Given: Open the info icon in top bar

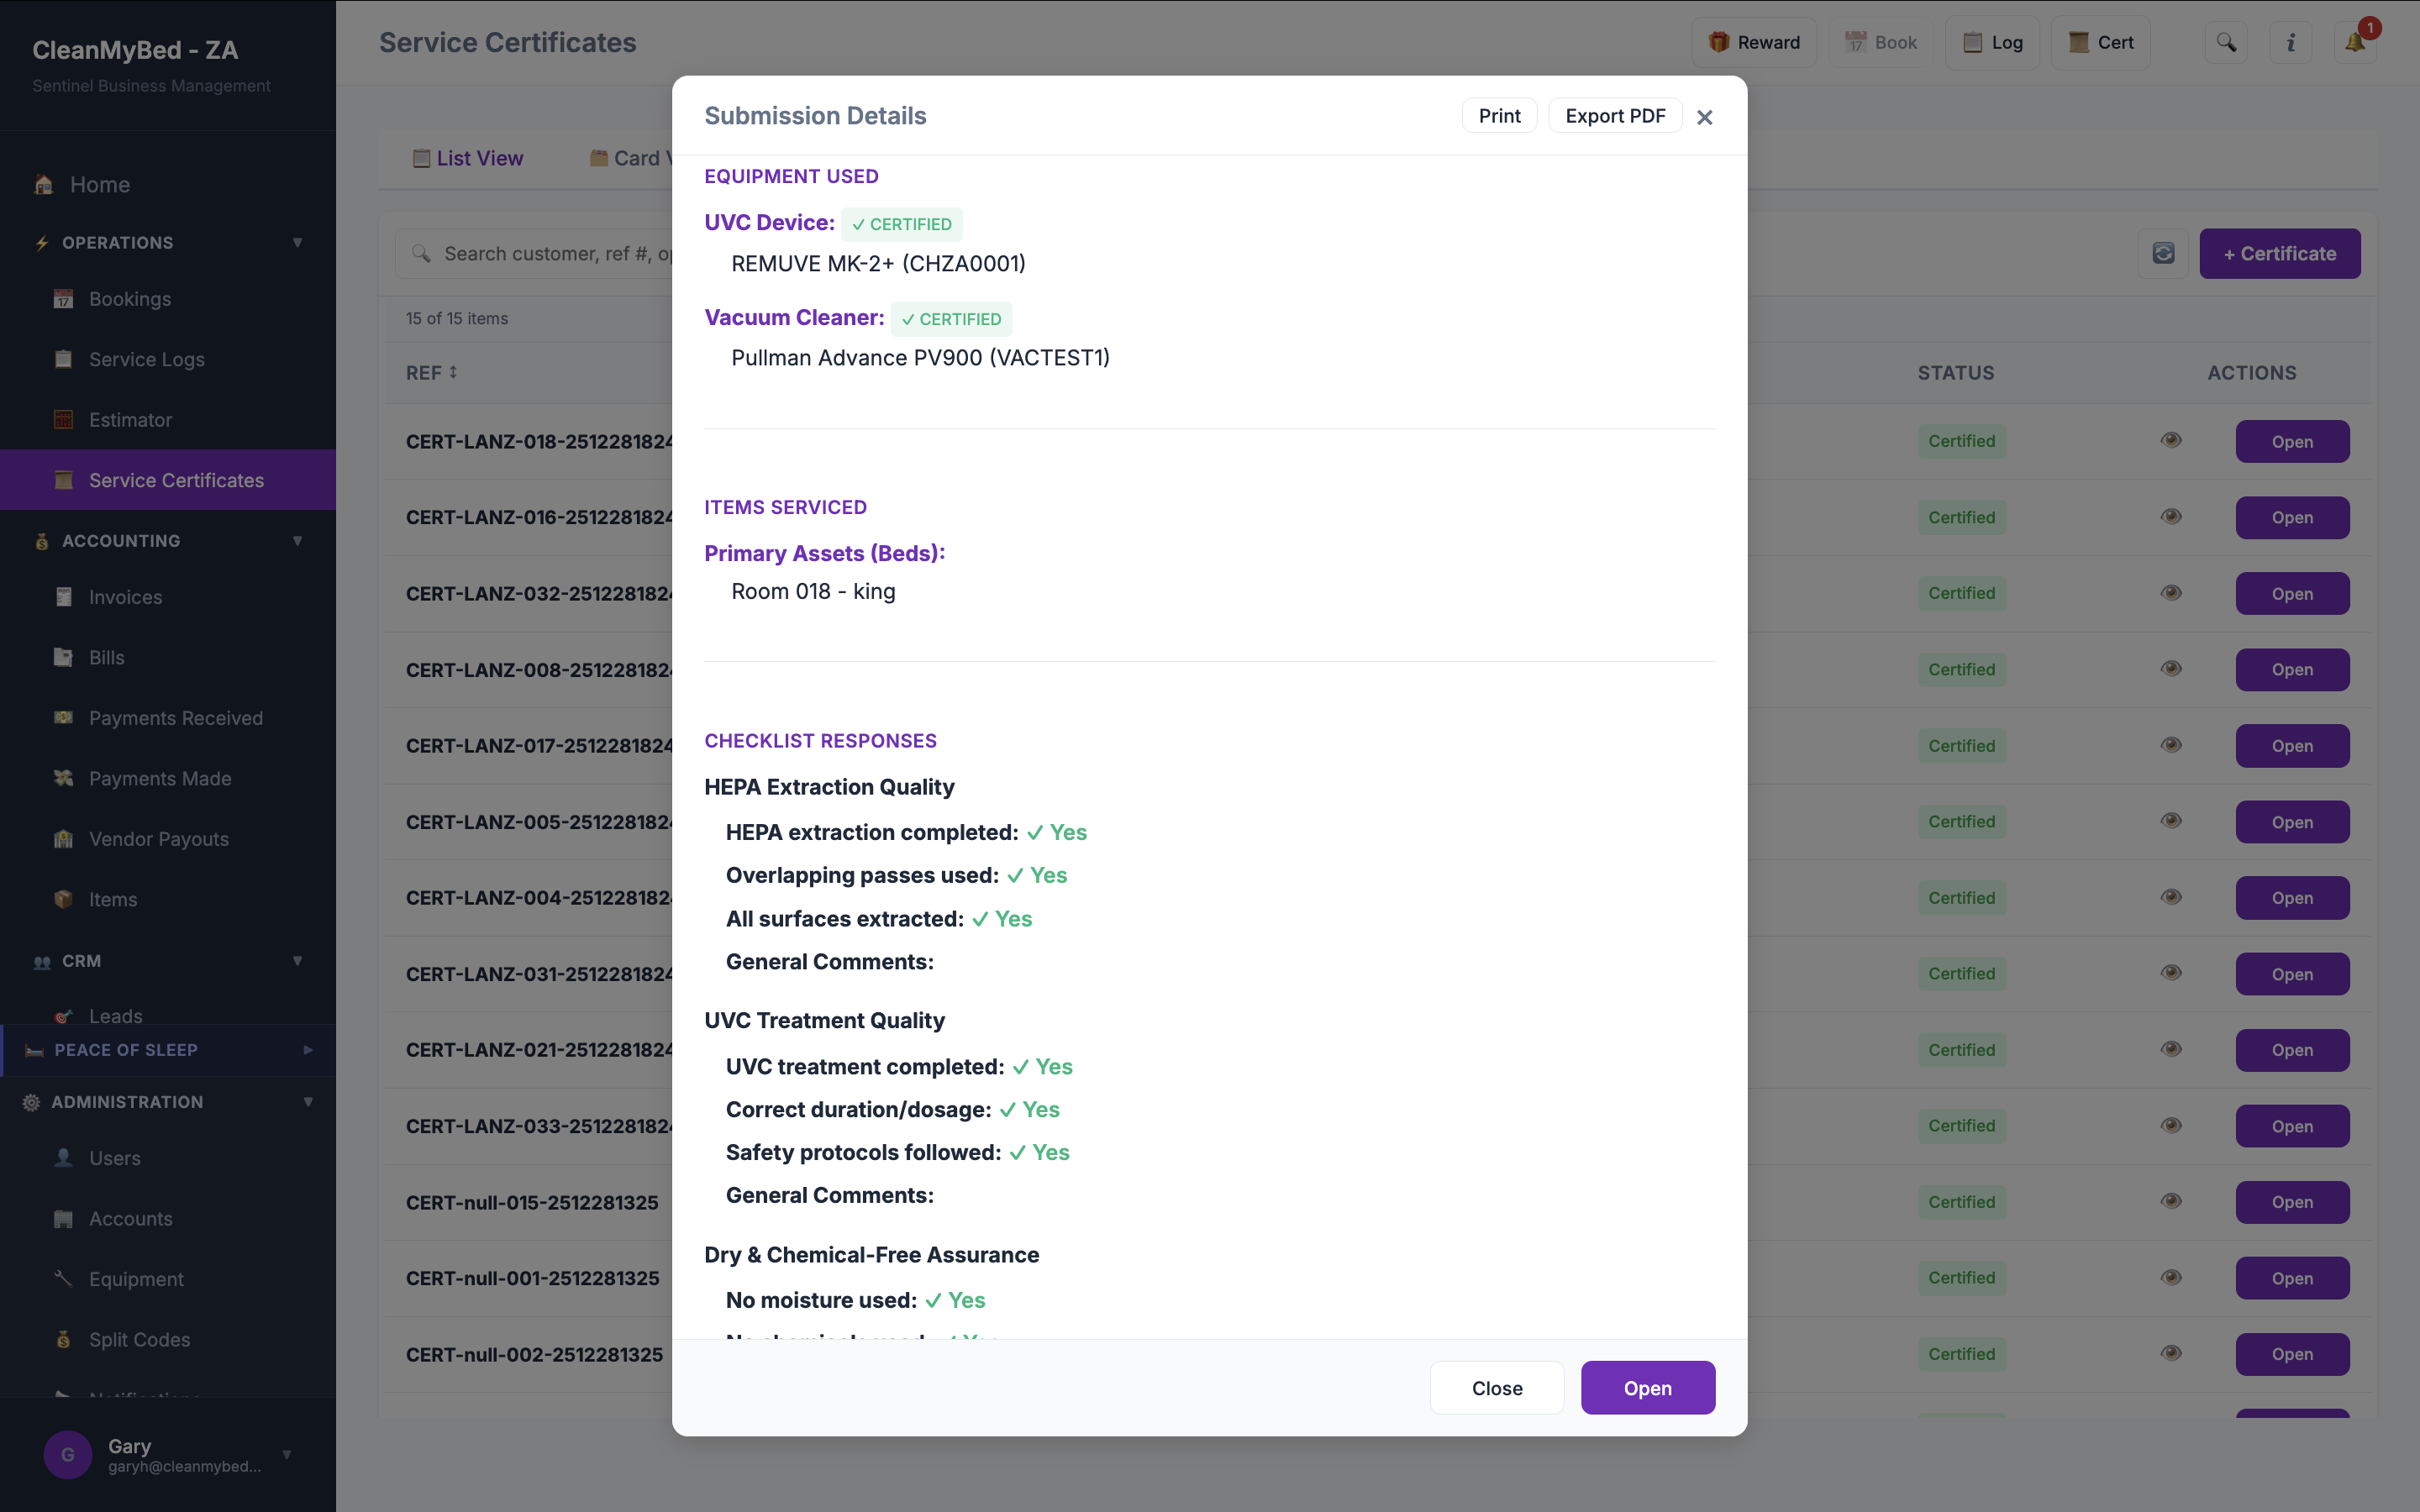Looking at the screenshot, I should click(2290, 43).
